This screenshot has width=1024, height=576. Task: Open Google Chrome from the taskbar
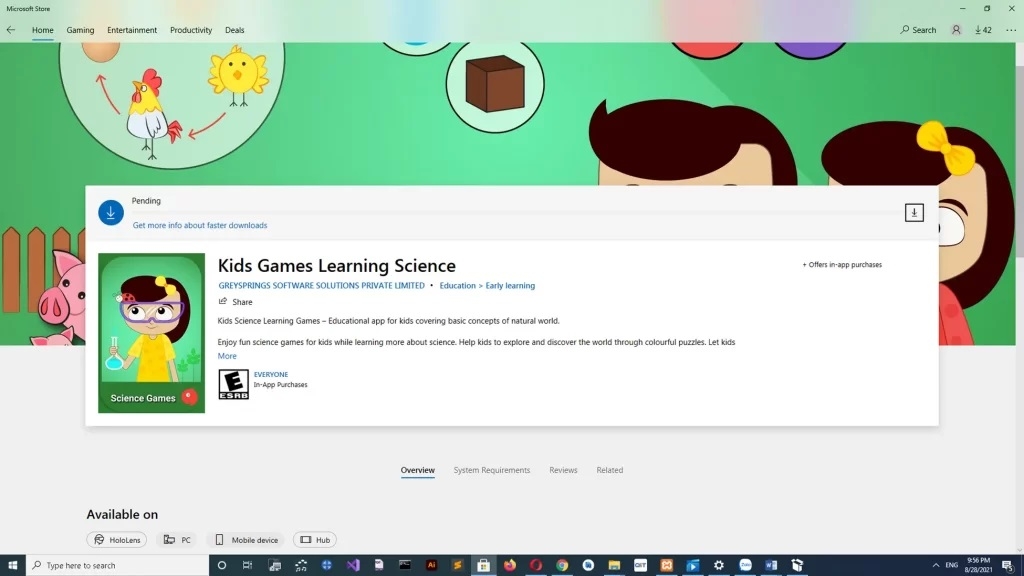point(562,565)
